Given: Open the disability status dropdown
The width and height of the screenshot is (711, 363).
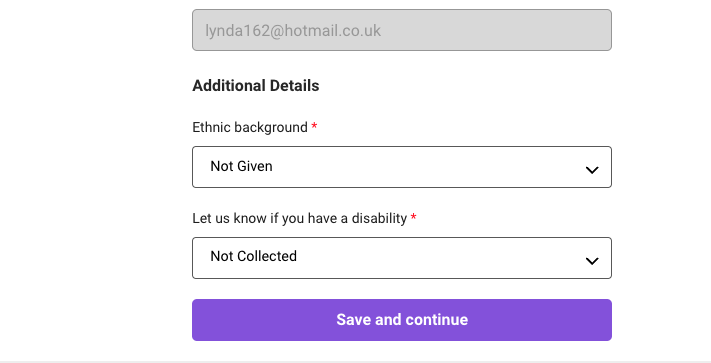Looking at the screenshot, I should 402,258.
